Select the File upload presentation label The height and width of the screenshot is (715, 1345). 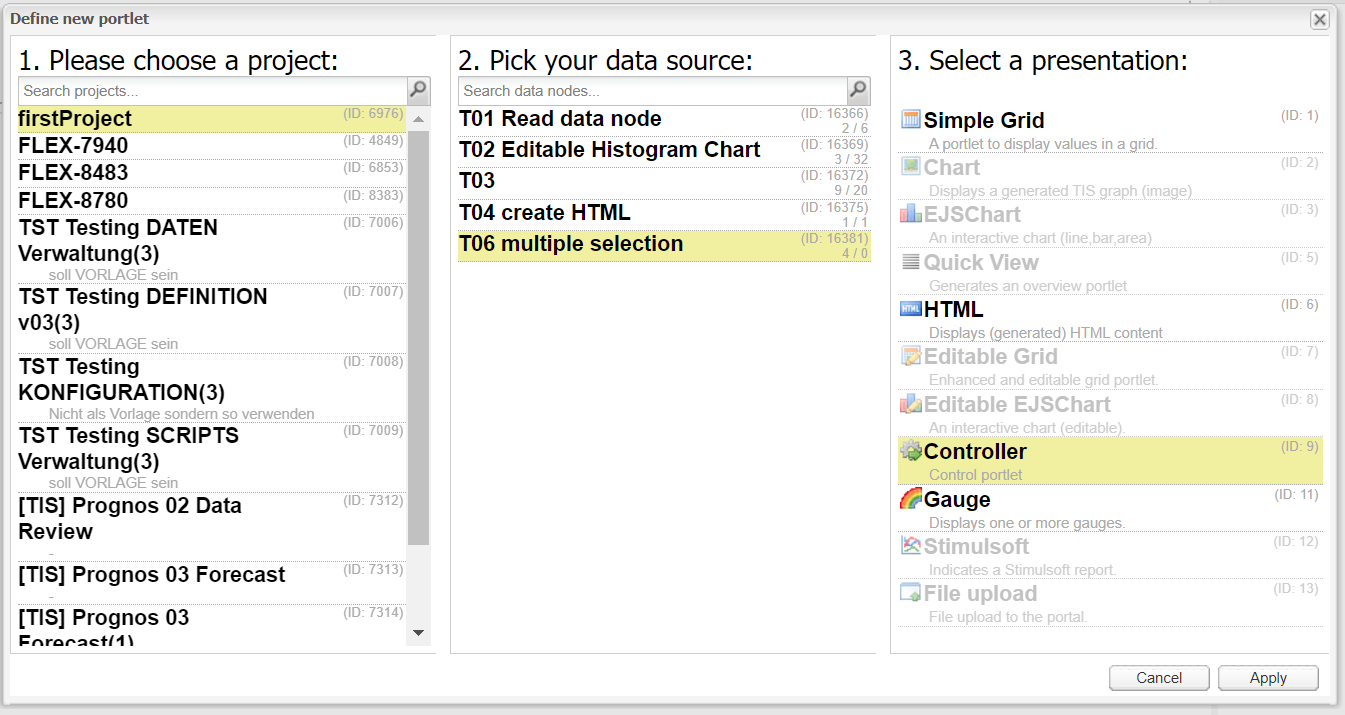click(x=980, y=594)
